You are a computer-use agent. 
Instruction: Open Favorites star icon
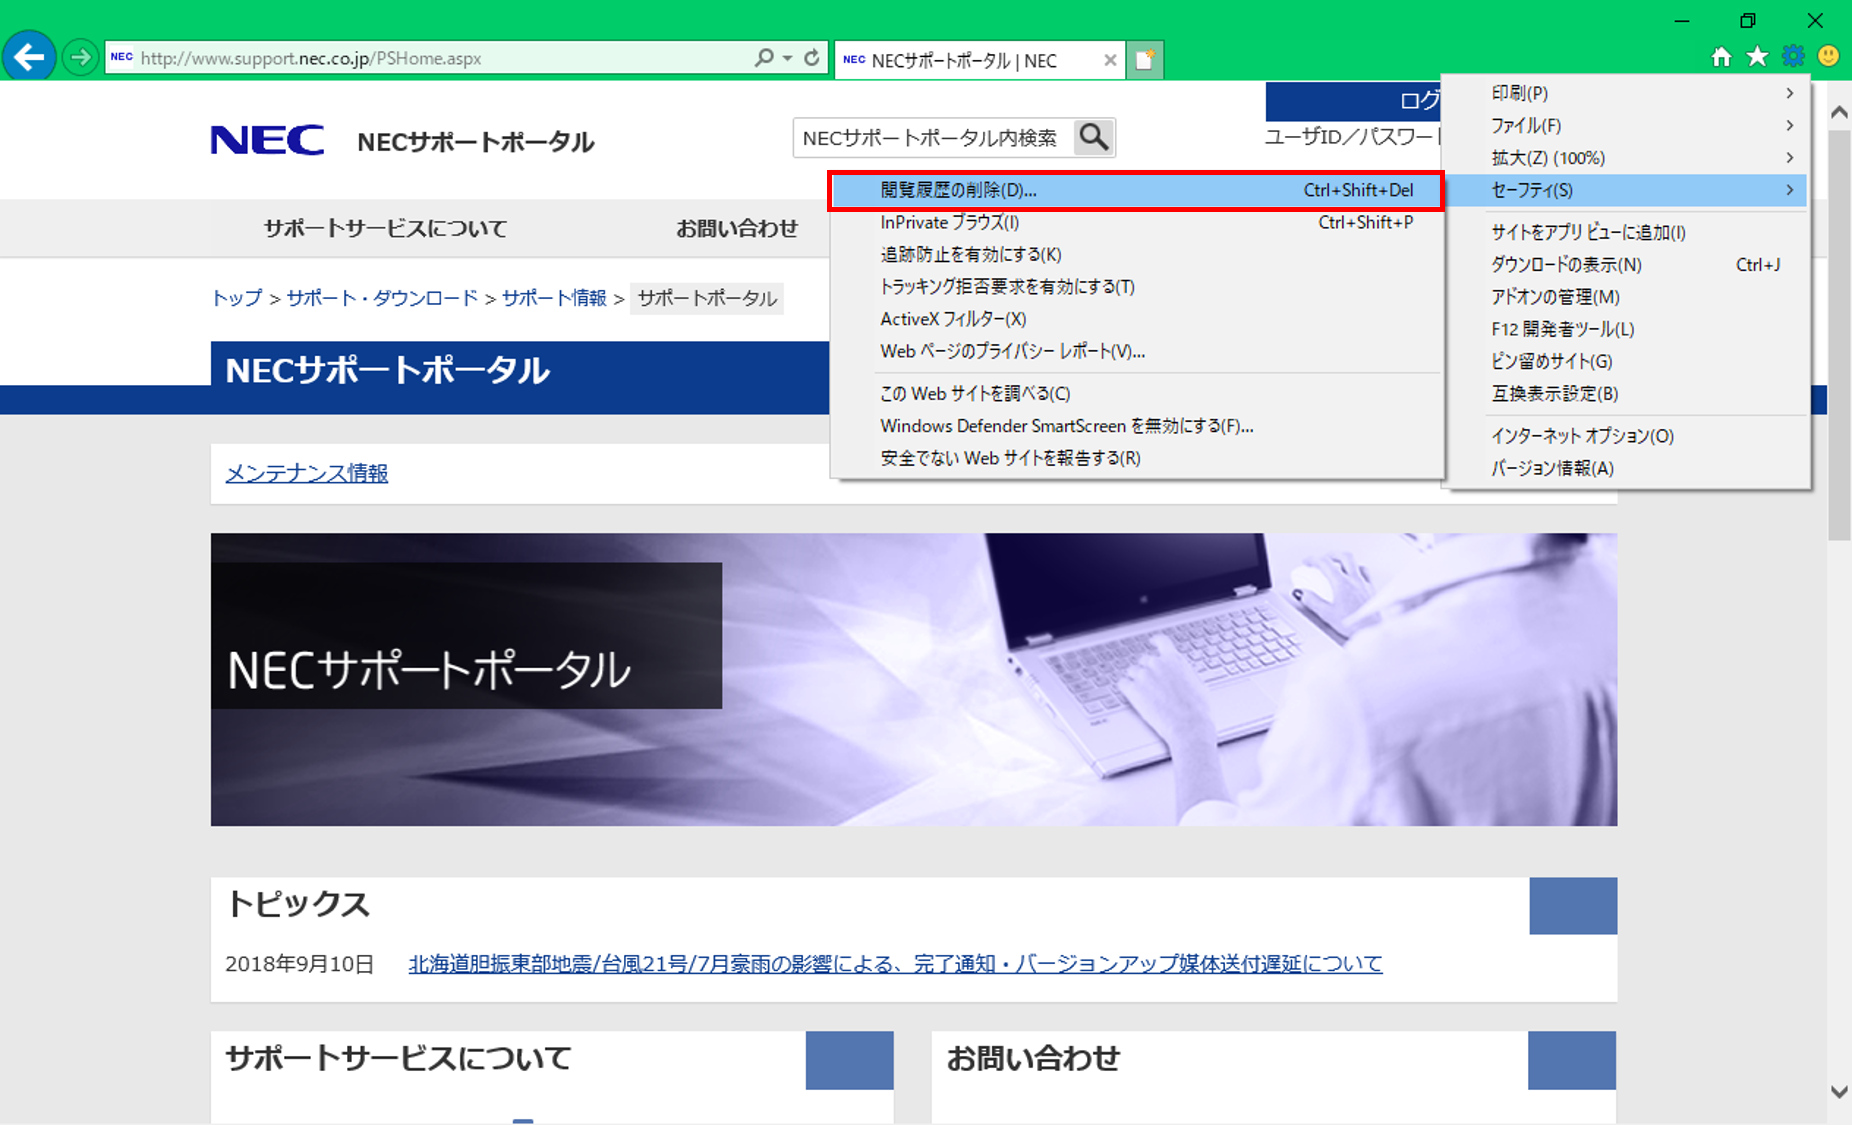[1757, 57]
